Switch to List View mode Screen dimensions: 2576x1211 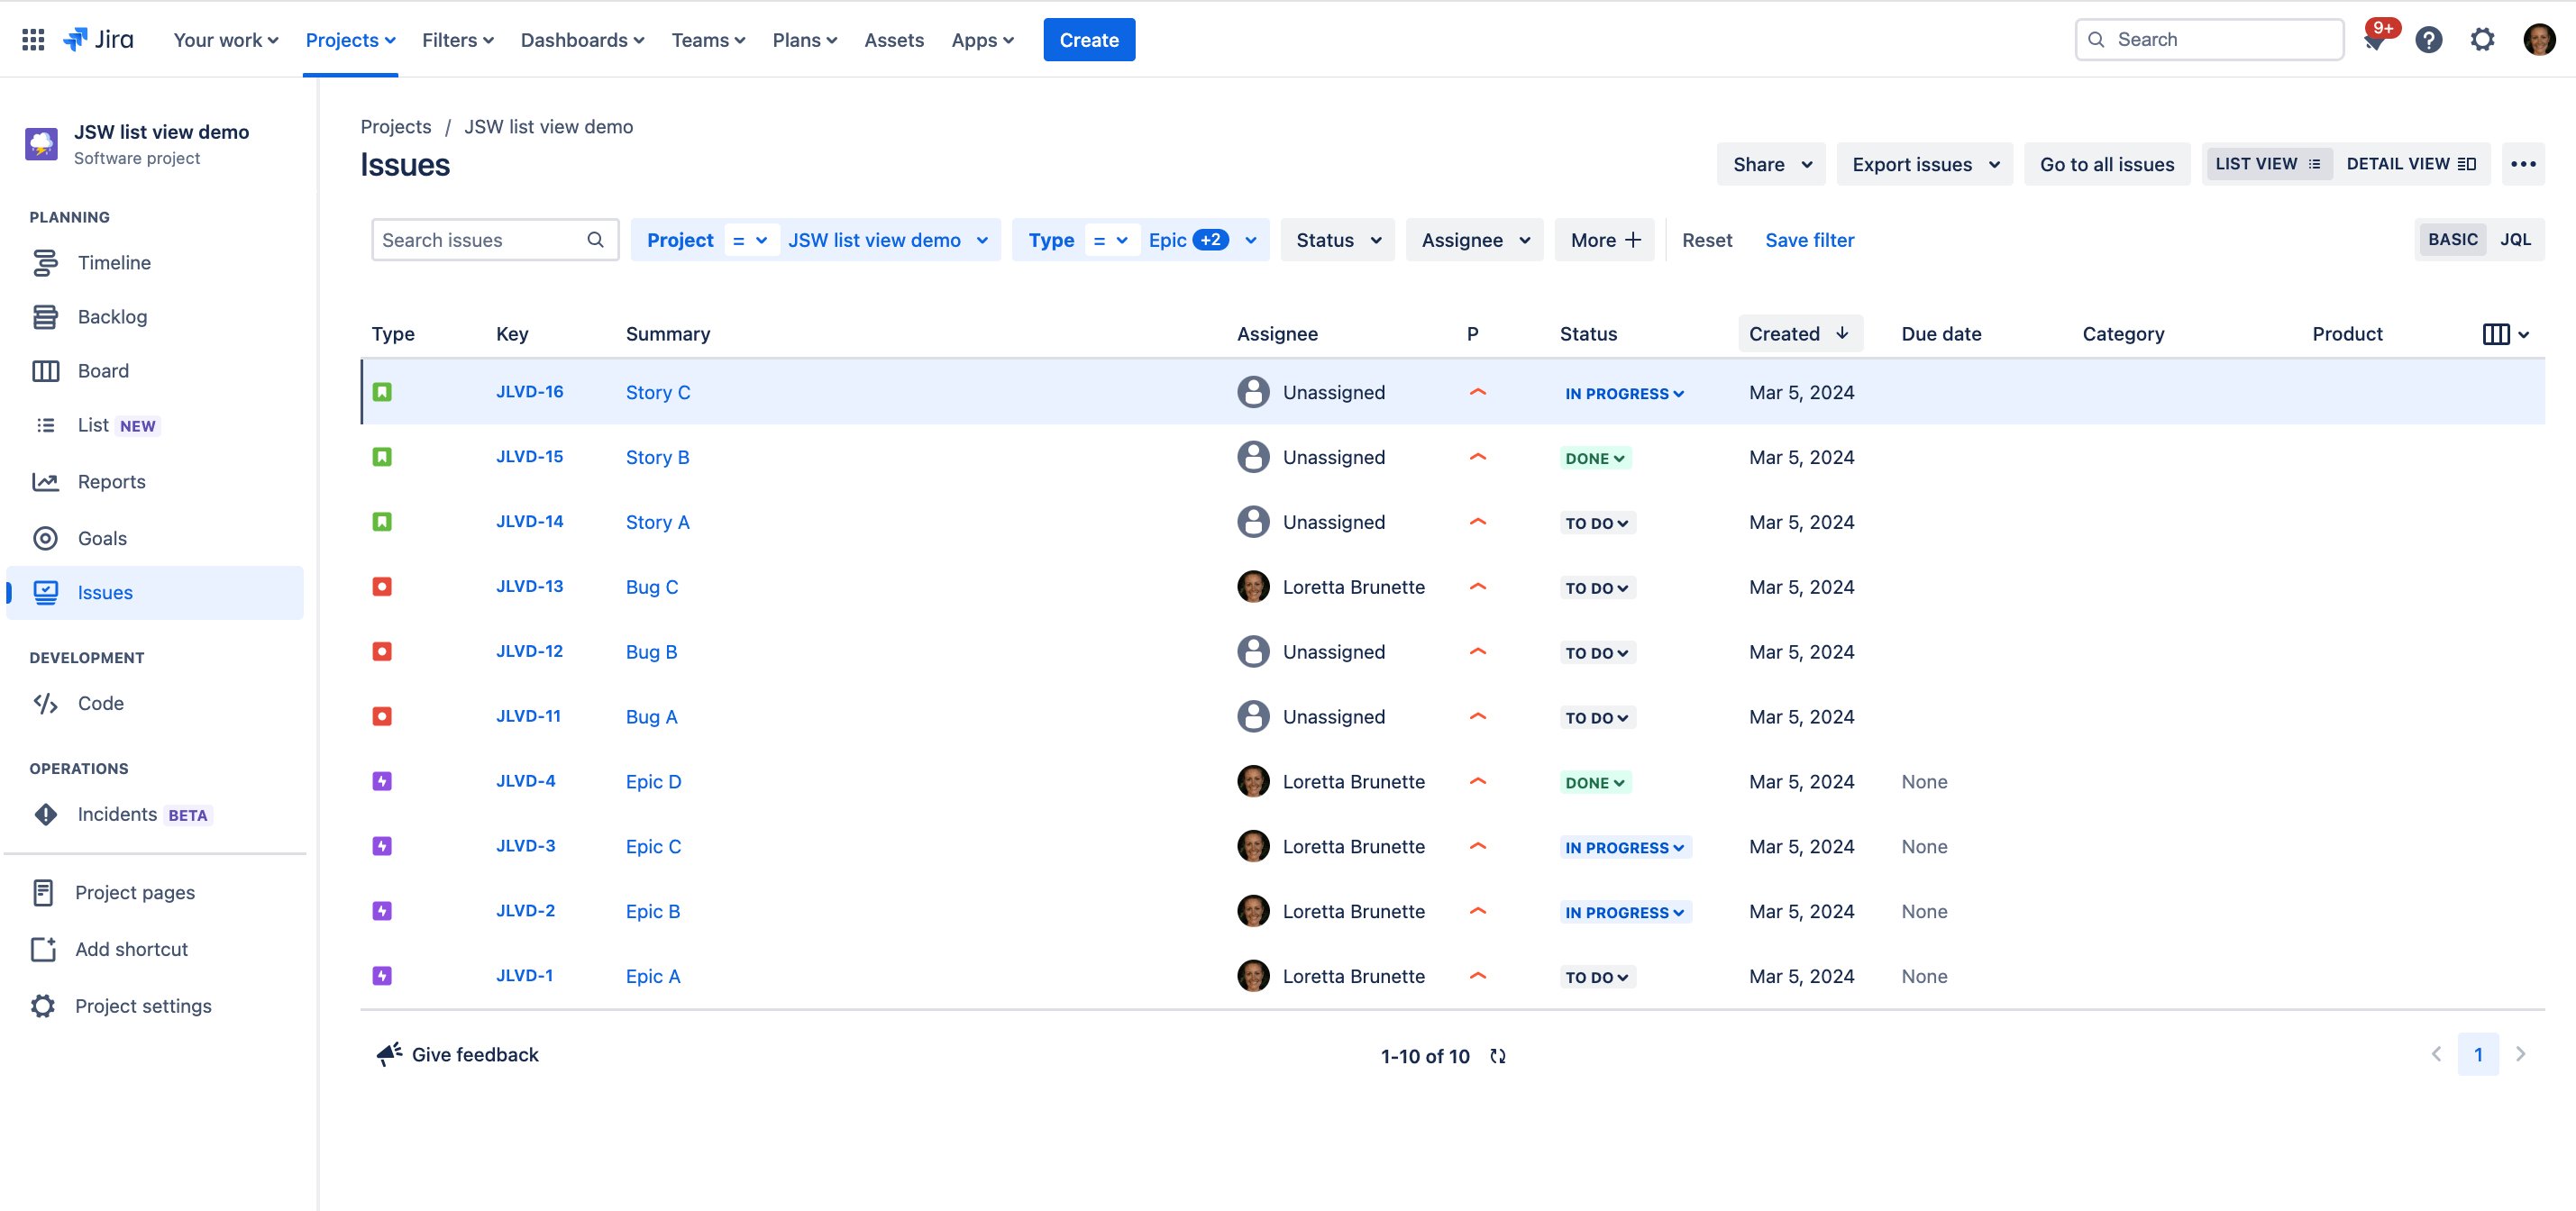coord(2266,164)
